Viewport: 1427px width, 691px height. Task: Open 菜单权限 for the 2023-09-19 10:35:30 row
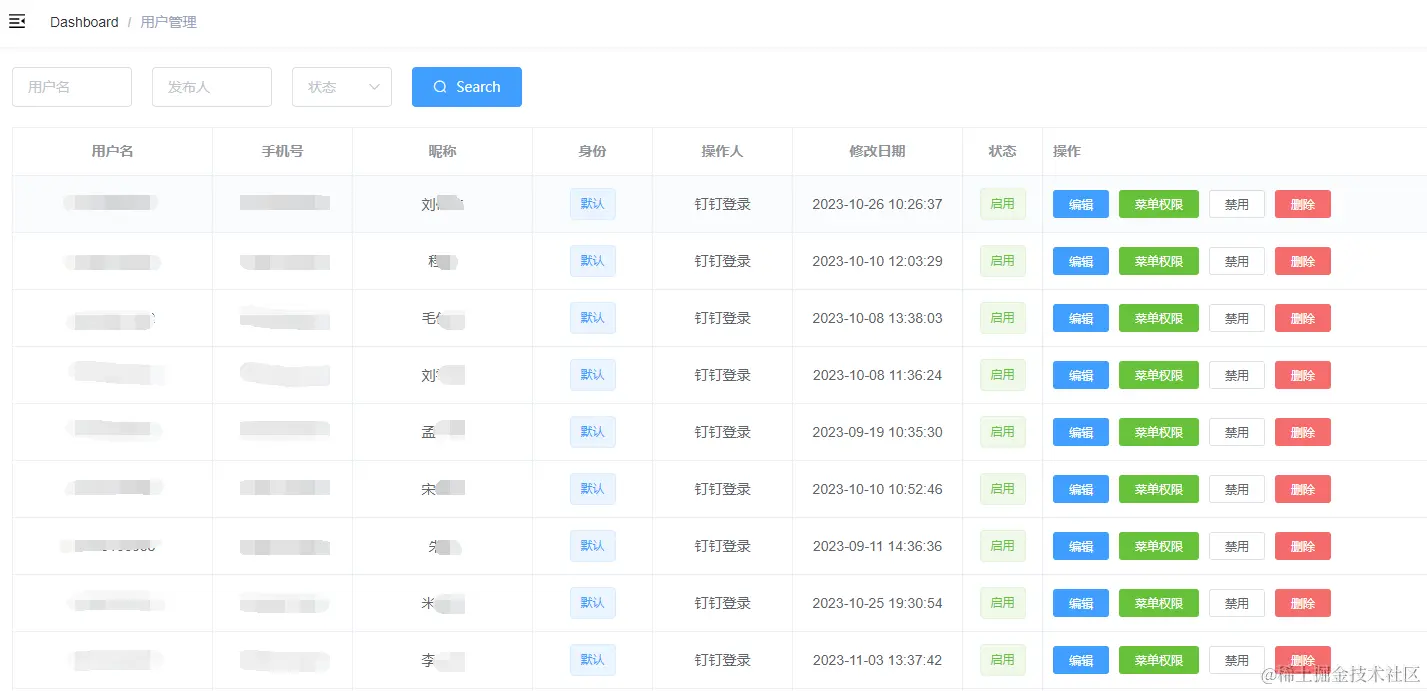point(1159,432)
